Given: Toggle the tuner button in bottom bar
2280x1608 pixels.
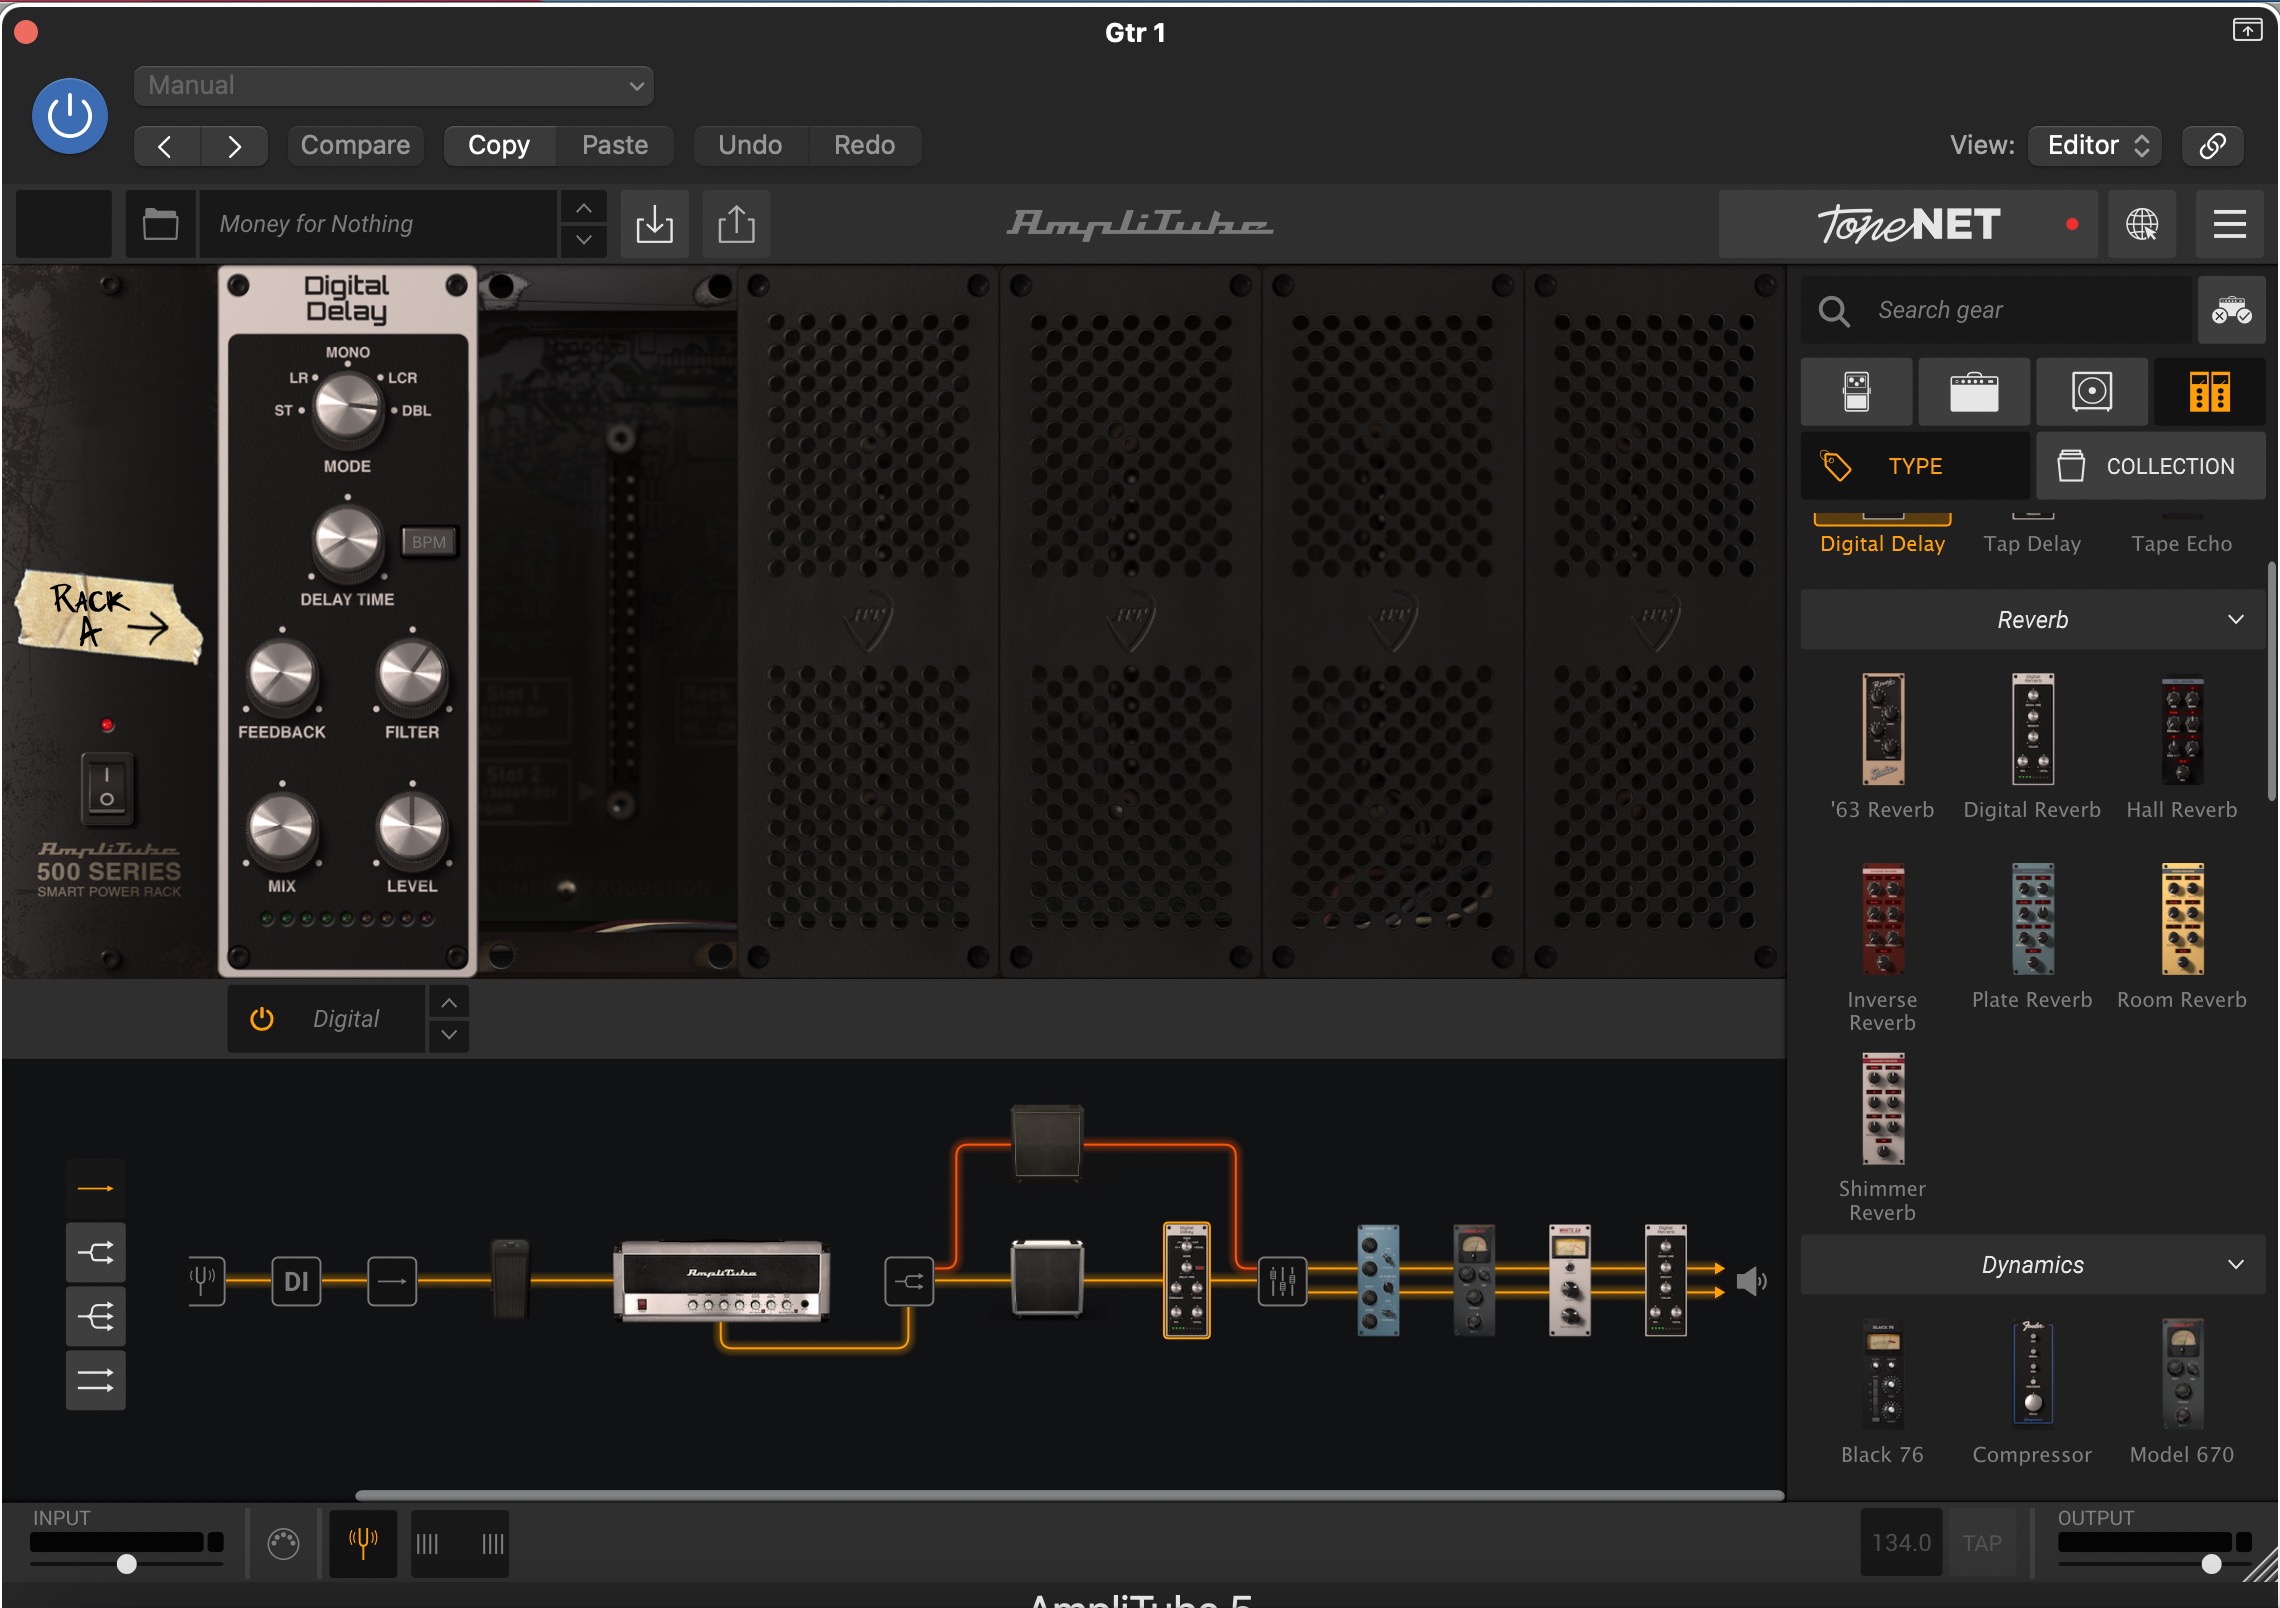Looking at the screenshot, I should click(x=363, y=1544).
